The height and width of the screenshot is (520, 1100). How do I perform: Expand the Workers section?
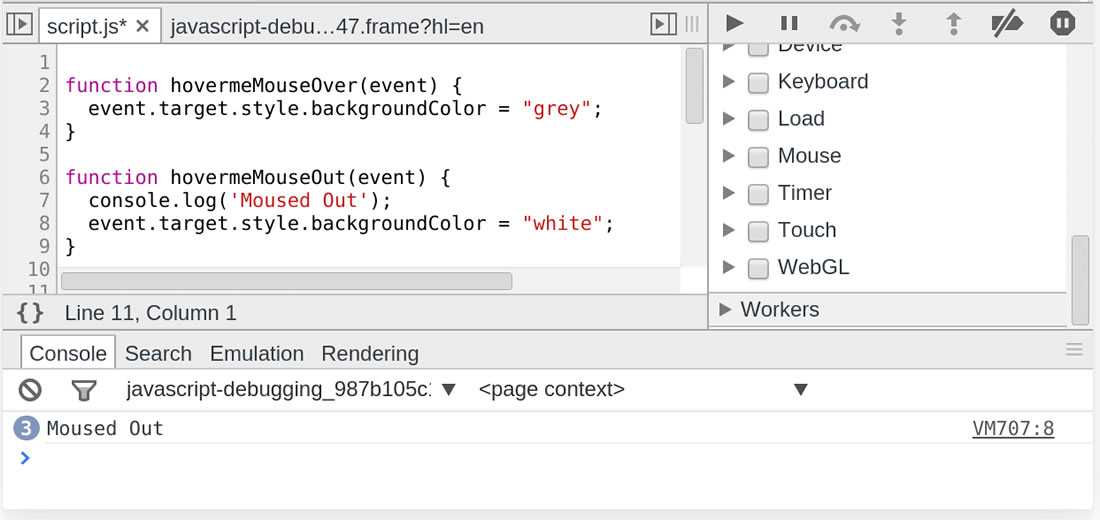[725, 309]
